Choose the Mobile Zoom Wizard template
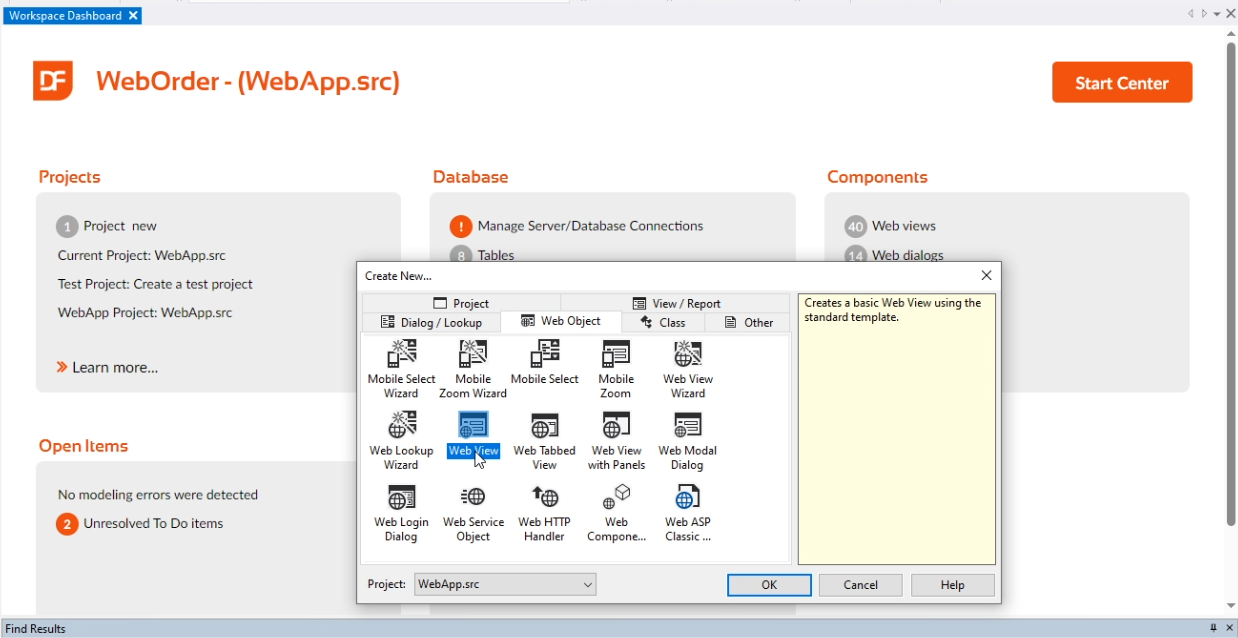The image size is (1238, 638). point(473,356)
